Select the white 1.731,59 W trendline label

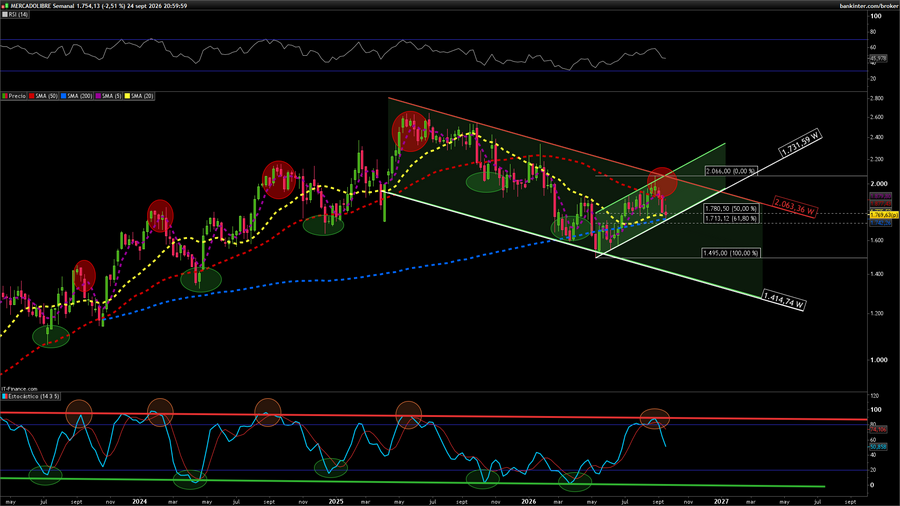[801, 143]
